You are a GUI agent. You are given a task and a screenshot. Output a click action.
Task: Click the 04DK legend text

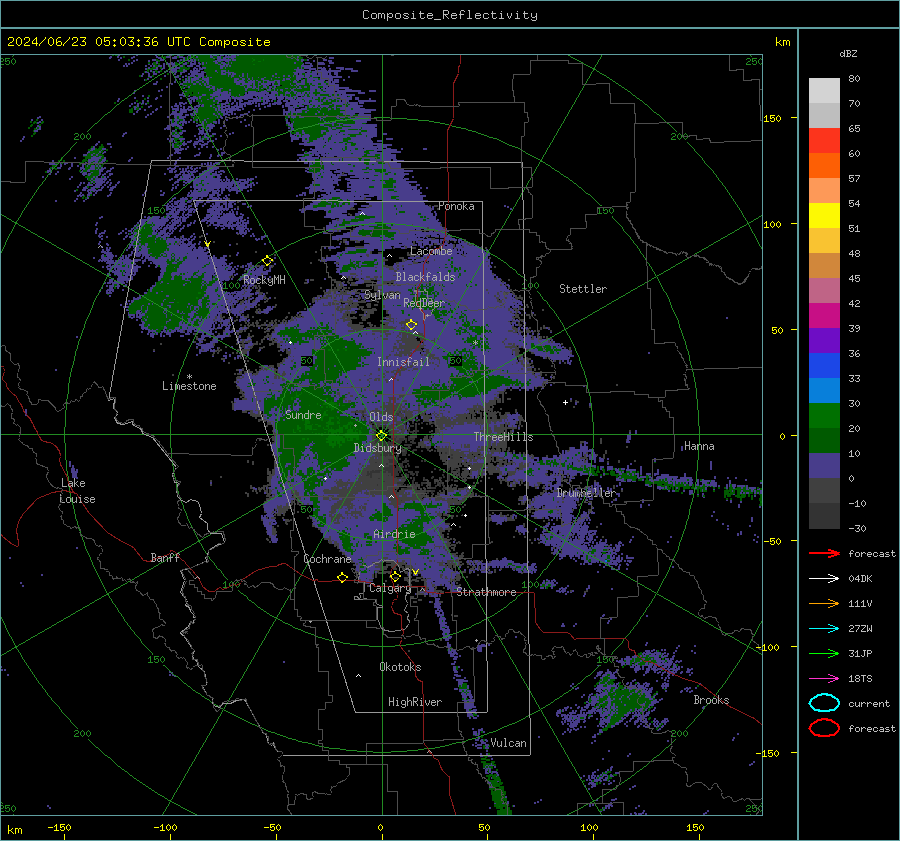click(860, 579)
